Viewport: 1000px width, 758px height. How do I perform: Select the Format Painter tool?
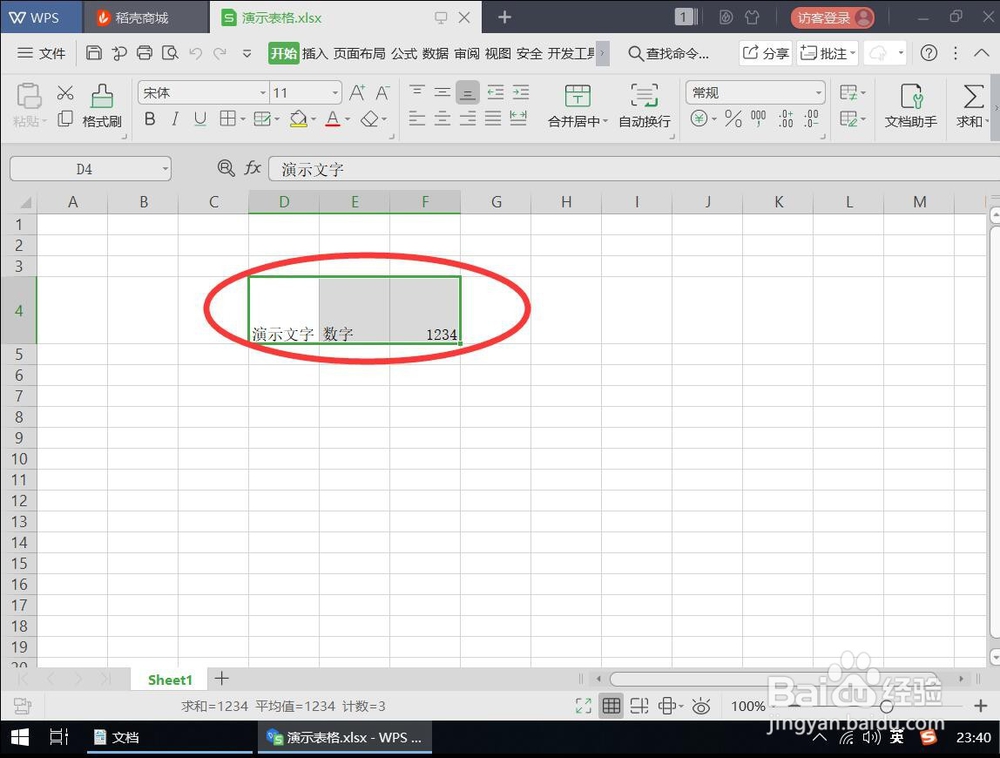103,105
